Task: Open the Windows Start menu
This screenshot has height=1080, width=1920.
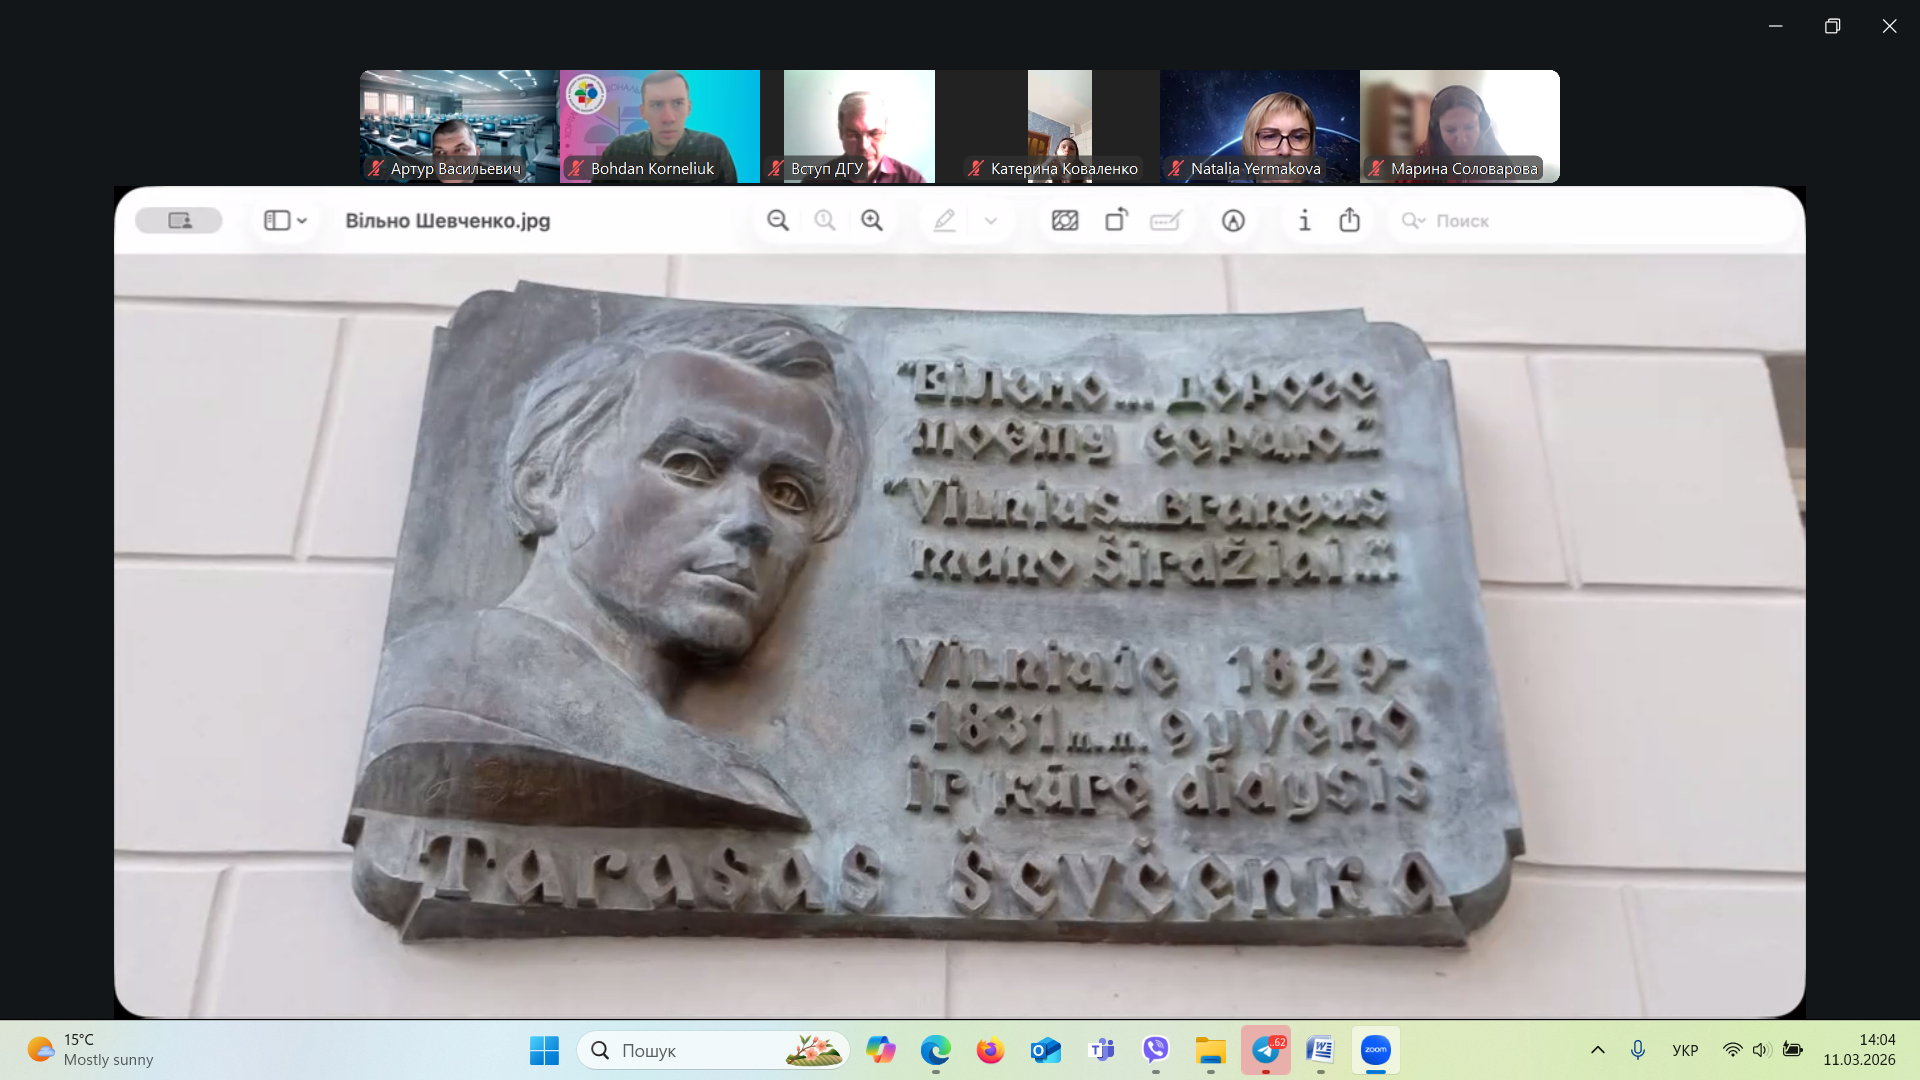Action: pyautogui.click(x=544, y=1050)
